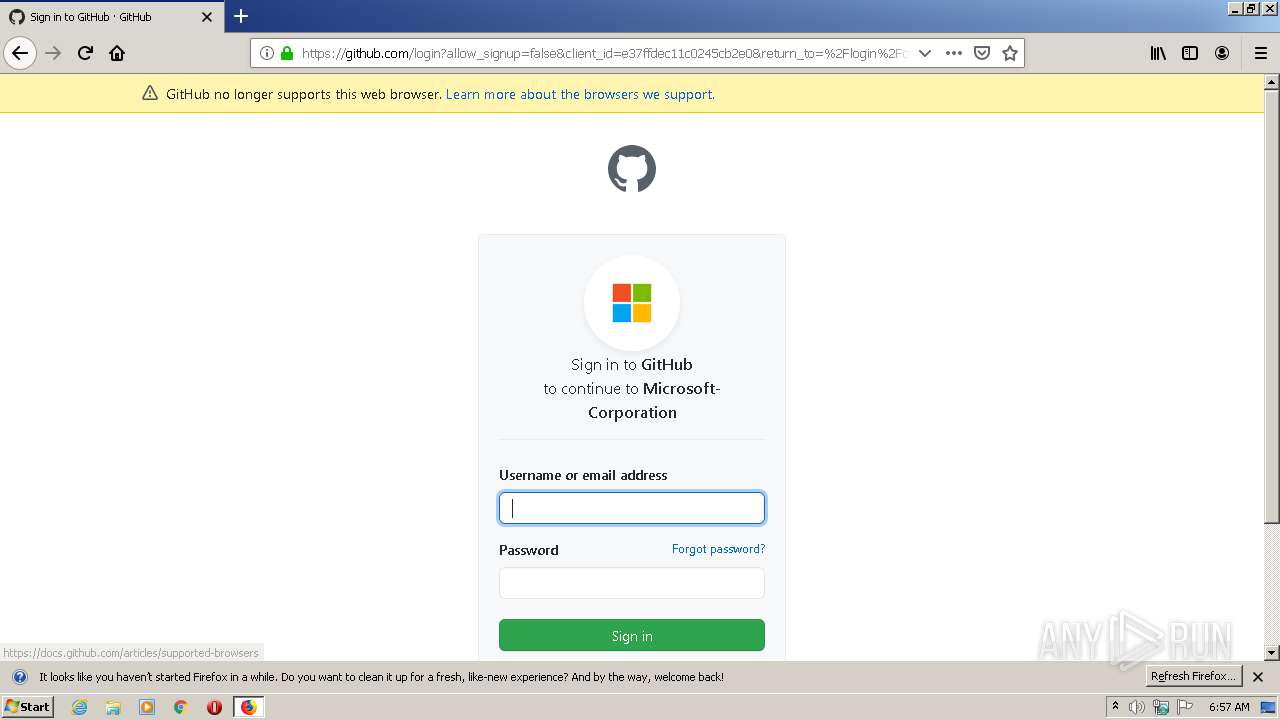Toggle the sidebar view
1280x720 pixels.
1190,53
